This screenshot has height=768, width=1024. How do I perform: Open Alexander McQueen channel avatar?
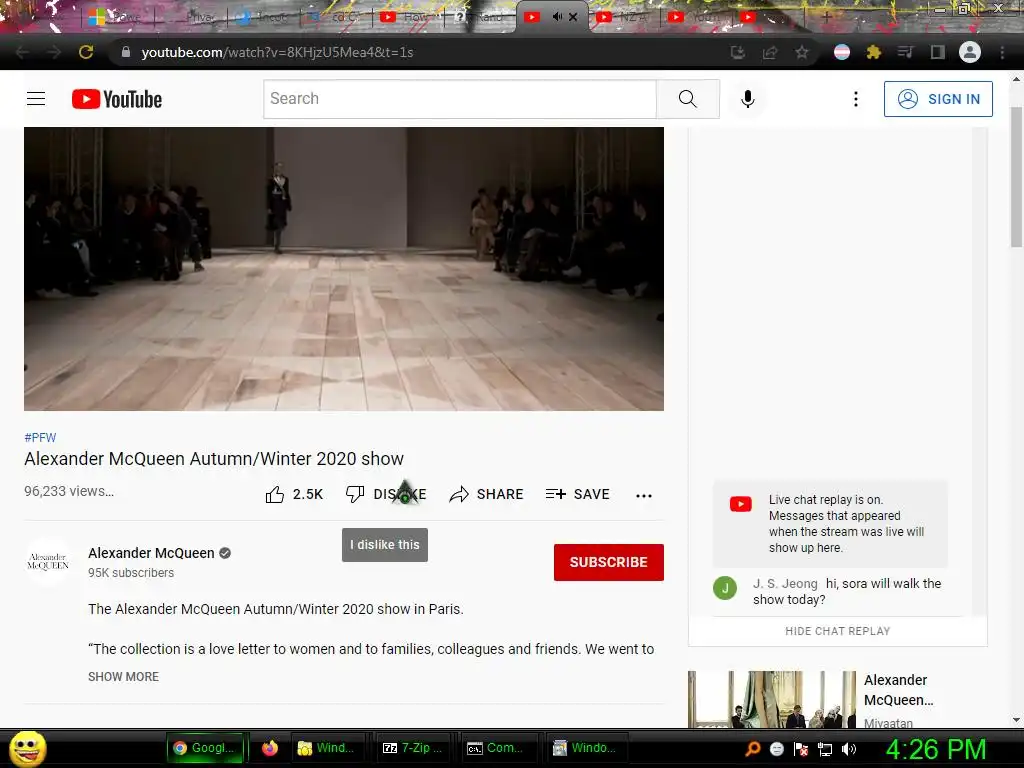[48, 562]
